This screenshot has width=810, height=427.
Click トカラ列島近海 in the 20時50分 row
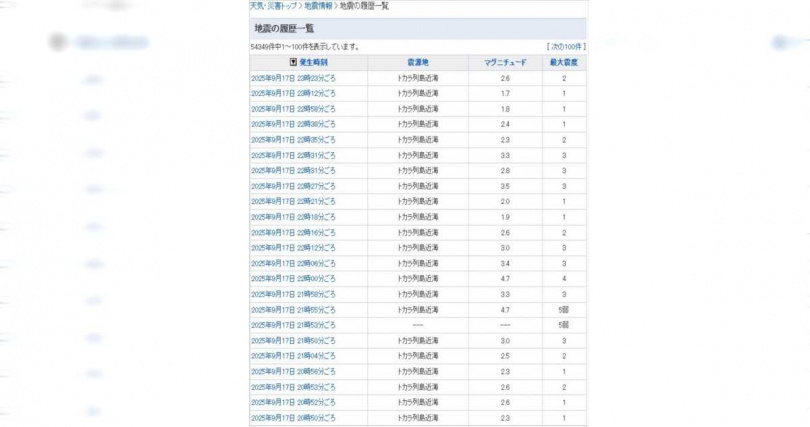click(418, 418)
